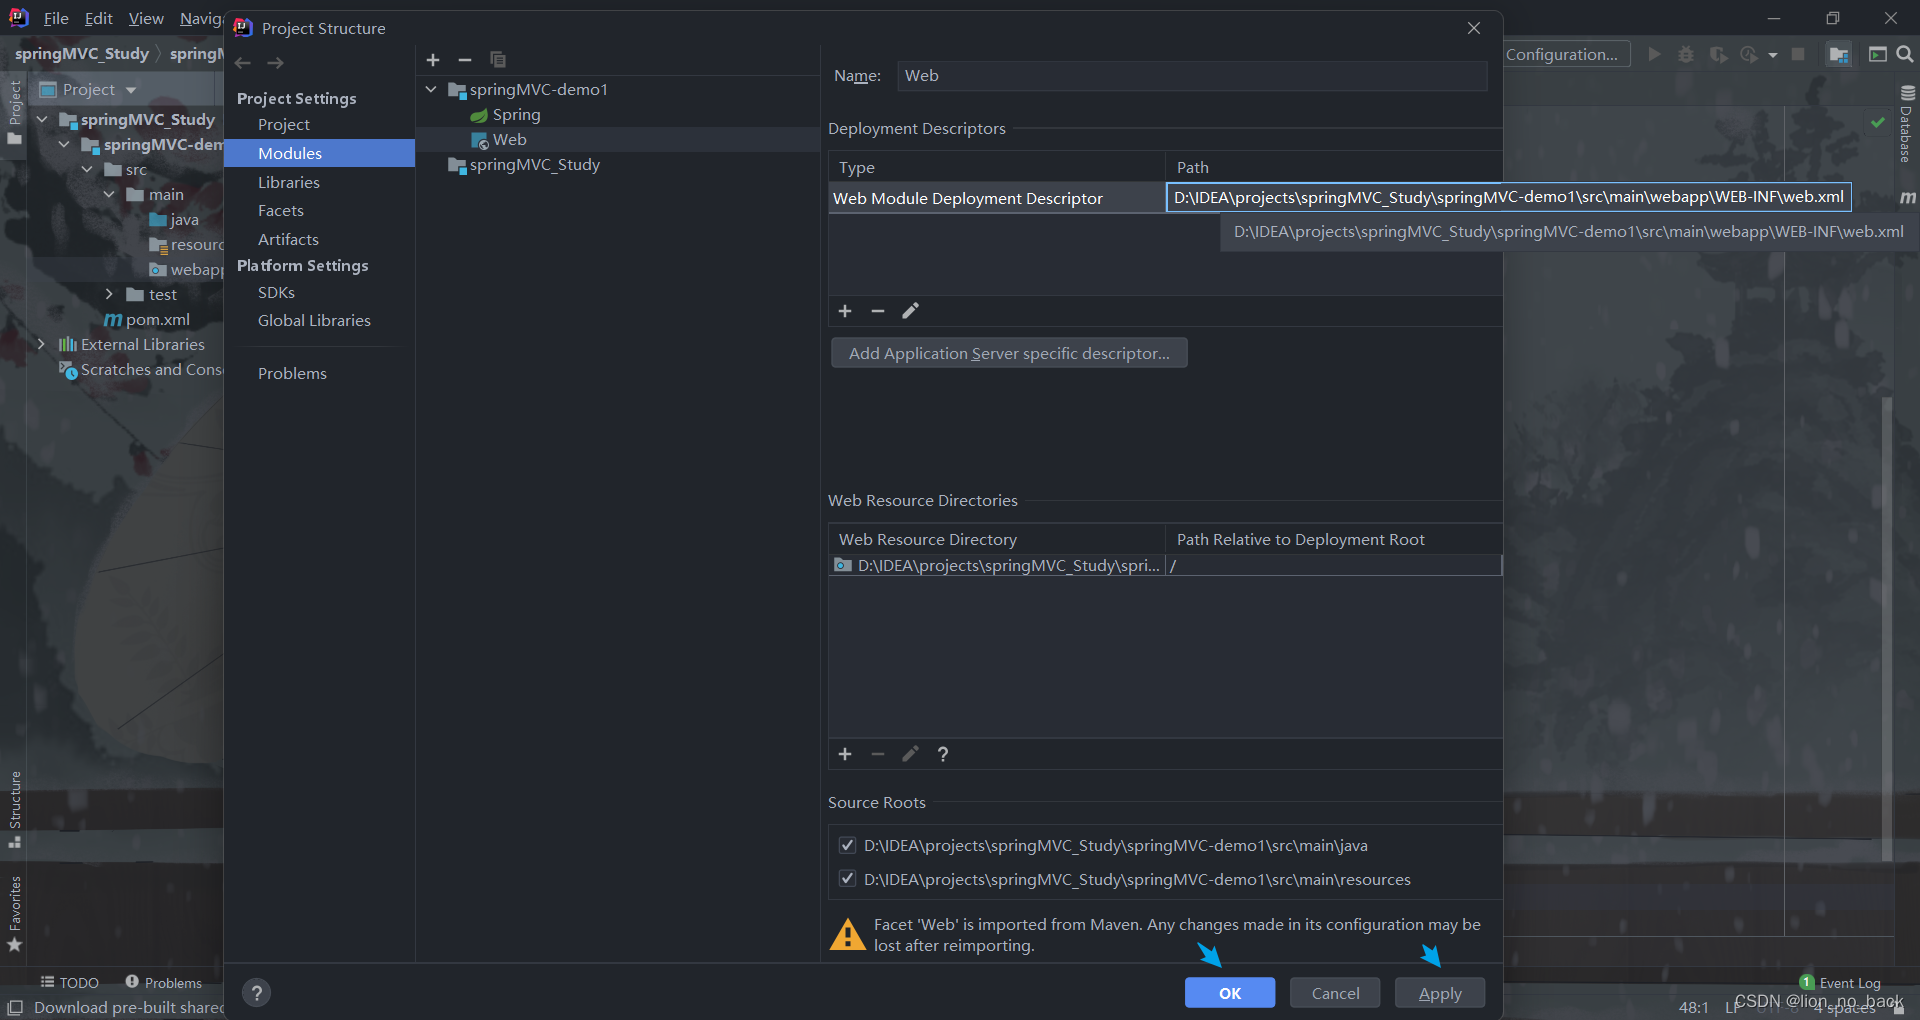Select the web resource directory row
Image resolution: width=1920 pixels, height=1020 pixels.
pos(1165,565)
